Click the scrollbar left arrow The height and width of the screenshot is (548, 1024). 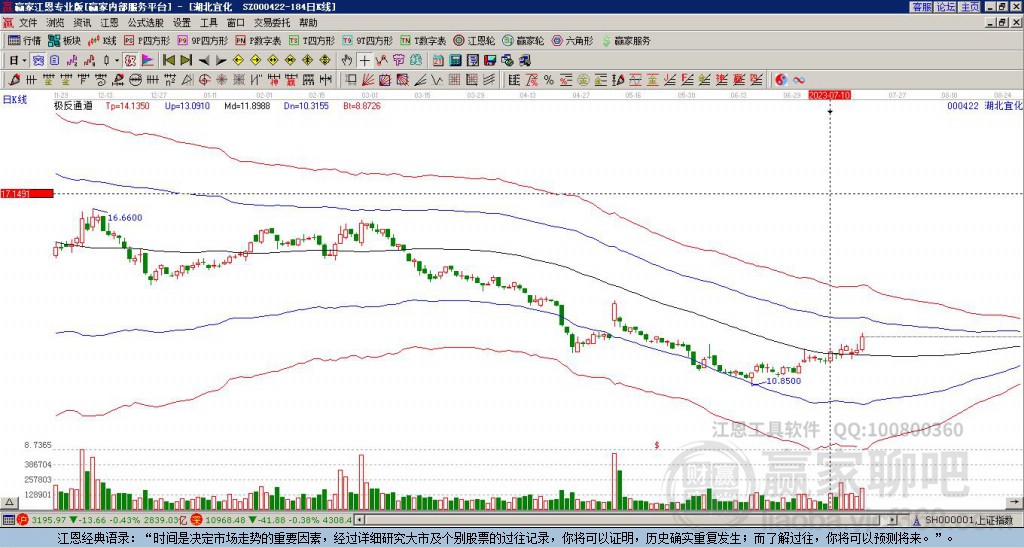click(359, 520)
